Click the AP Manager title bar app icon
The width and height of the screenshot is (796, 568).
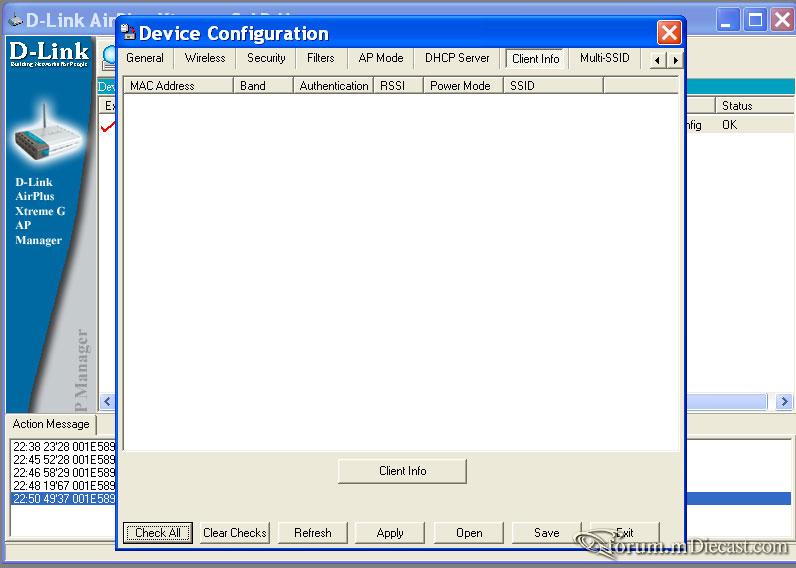point(15,20)
